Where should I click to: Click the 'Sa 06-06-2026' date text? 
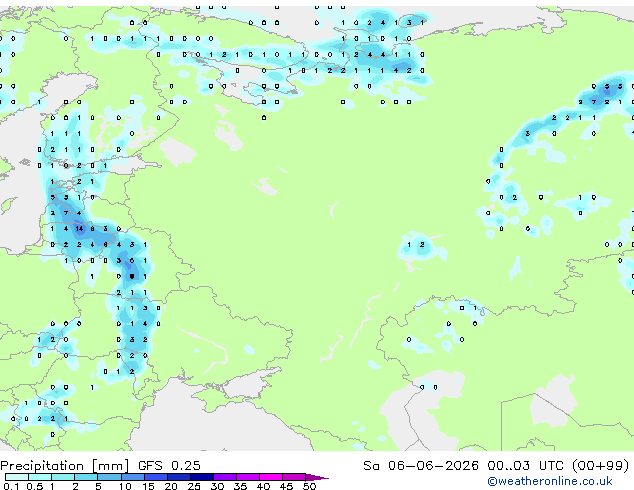point(421,466)
